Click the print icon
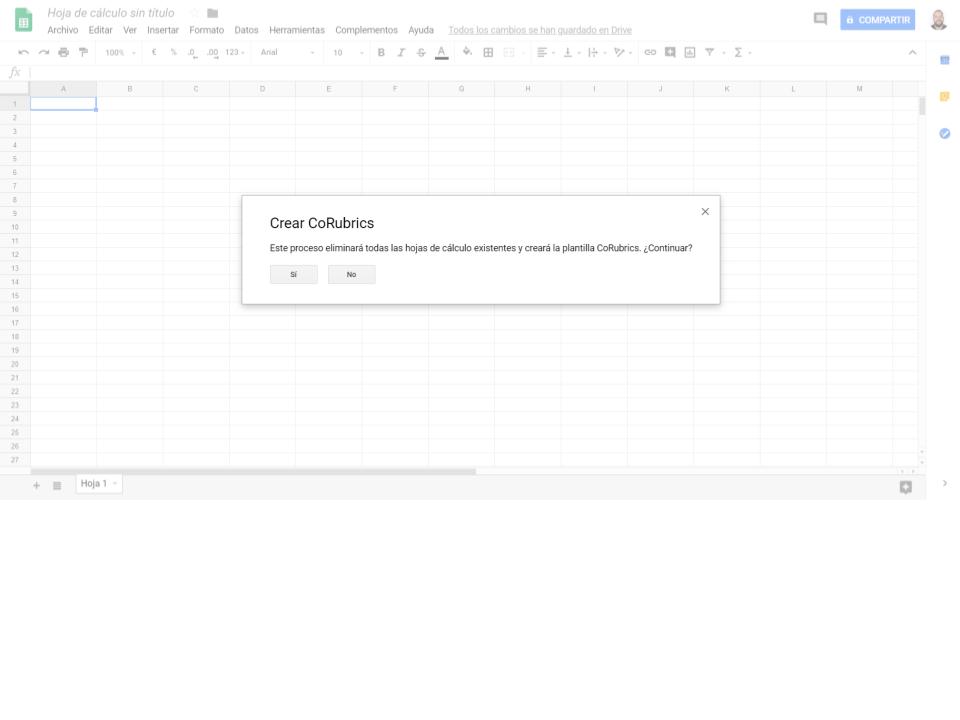Viewport: 960px width, 720px height. click(64, 52)
